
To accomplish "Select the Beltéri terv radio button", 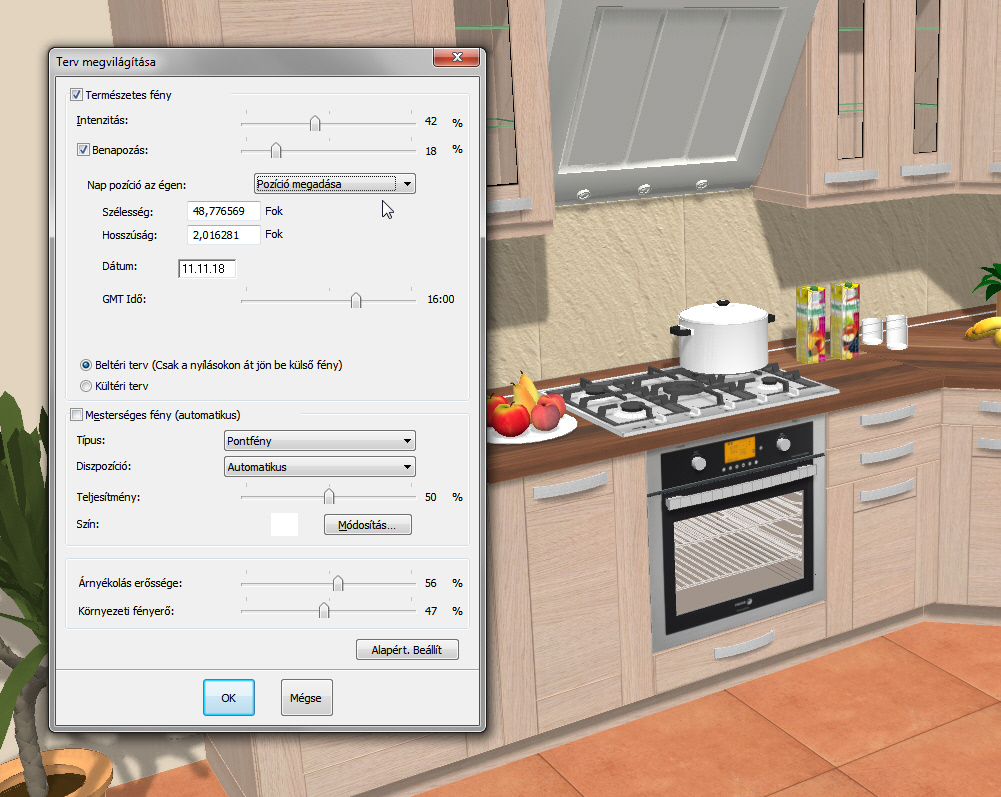I will pos(86,365).
